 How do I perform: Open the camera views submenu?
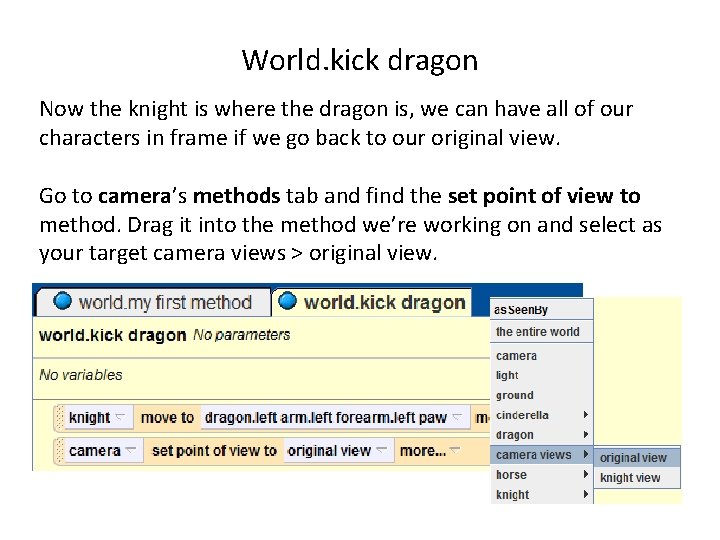click(x=542, y=455)
